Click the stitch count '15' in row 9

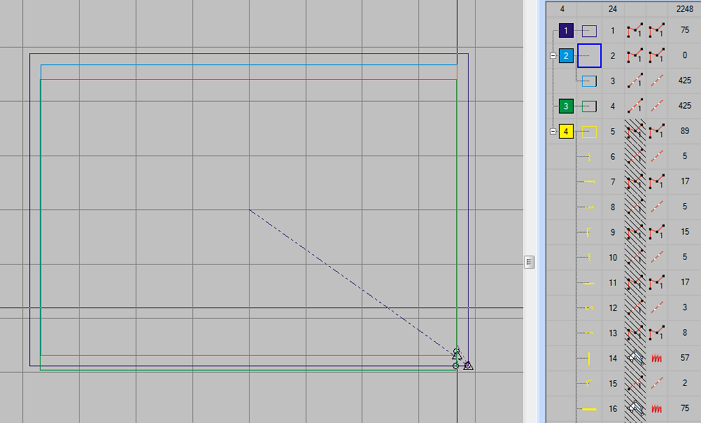tap(685, 232)
